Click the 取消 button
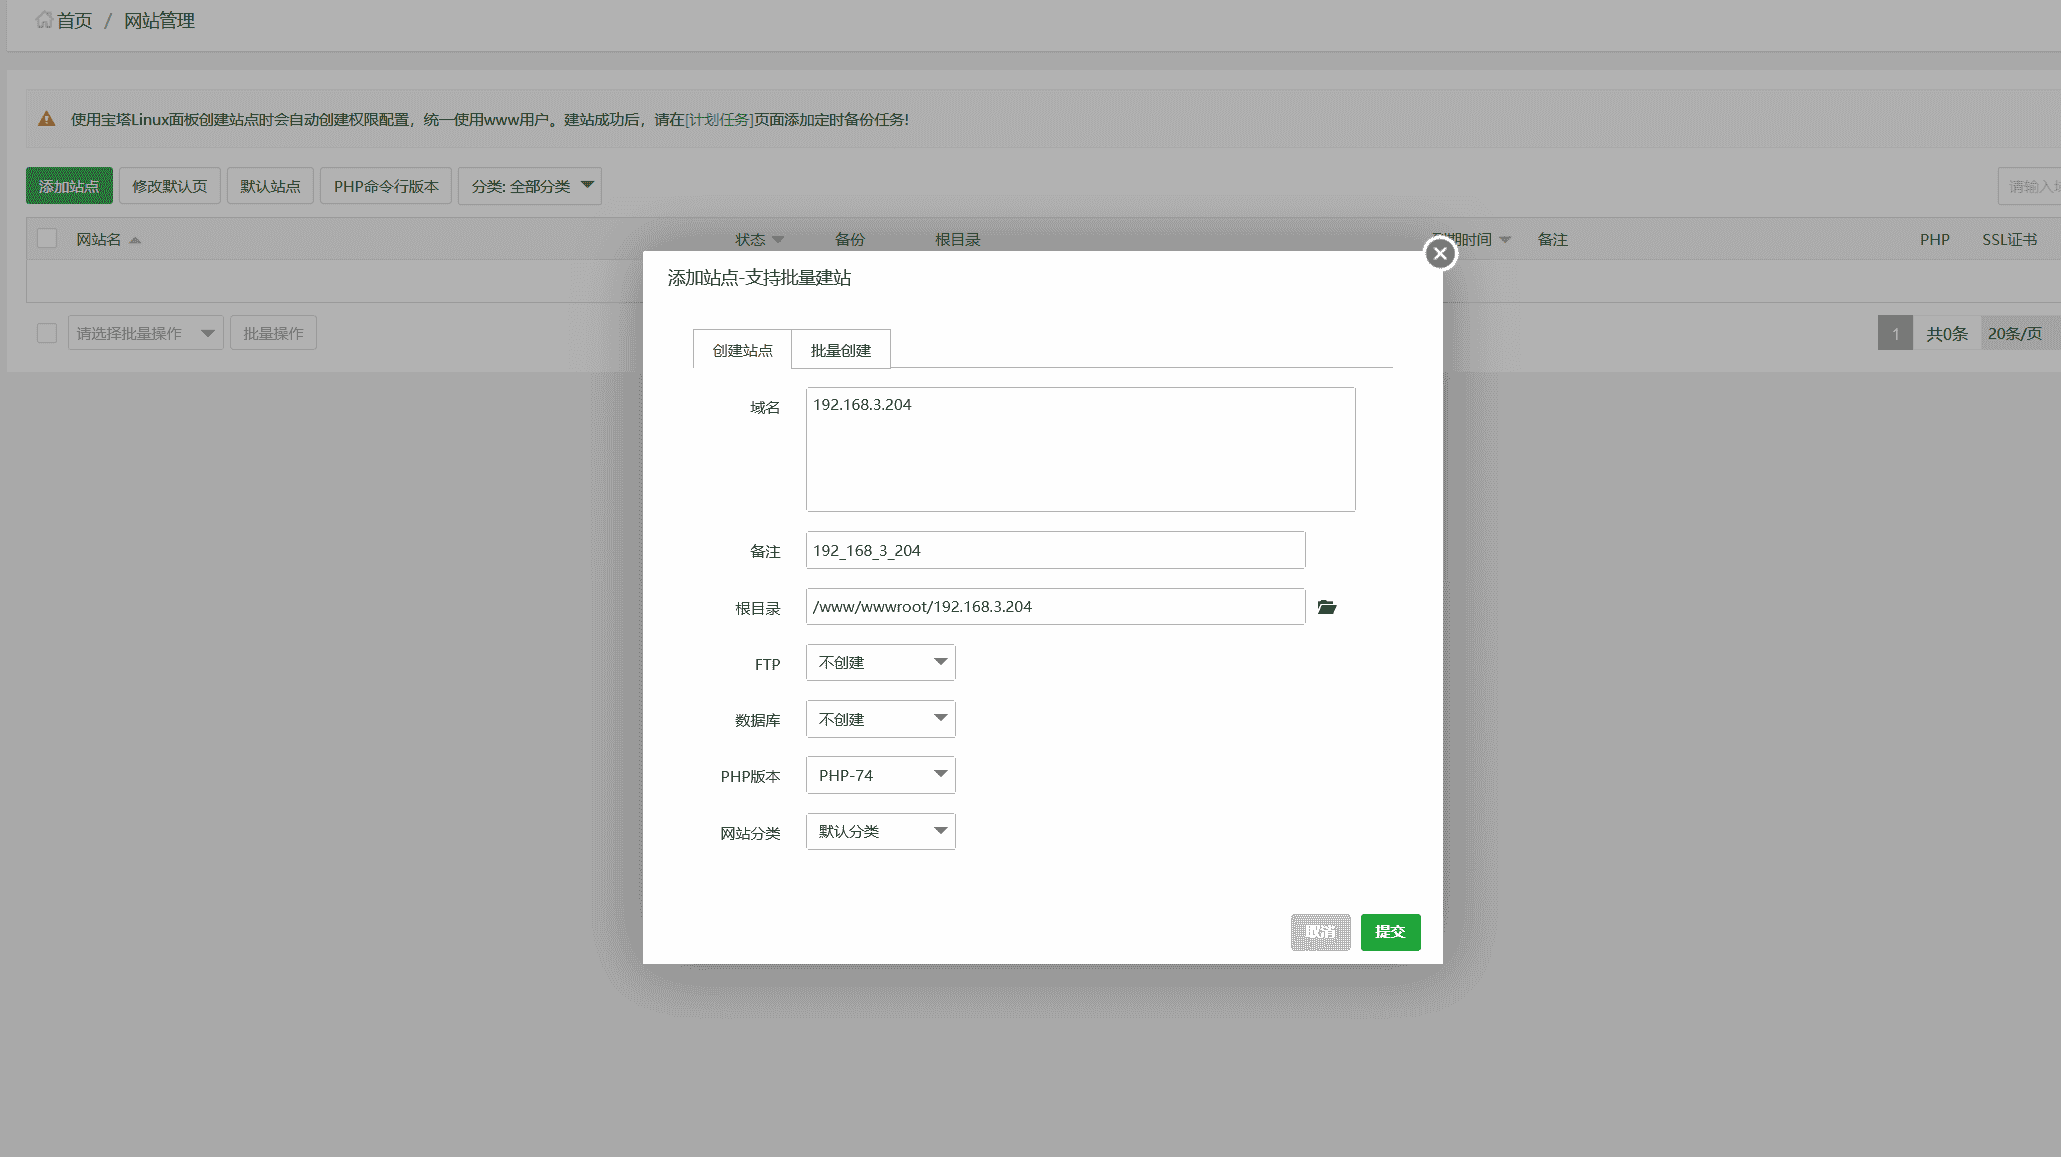The height and width of the screenshot is (1157, 2061). [1320, 932]
